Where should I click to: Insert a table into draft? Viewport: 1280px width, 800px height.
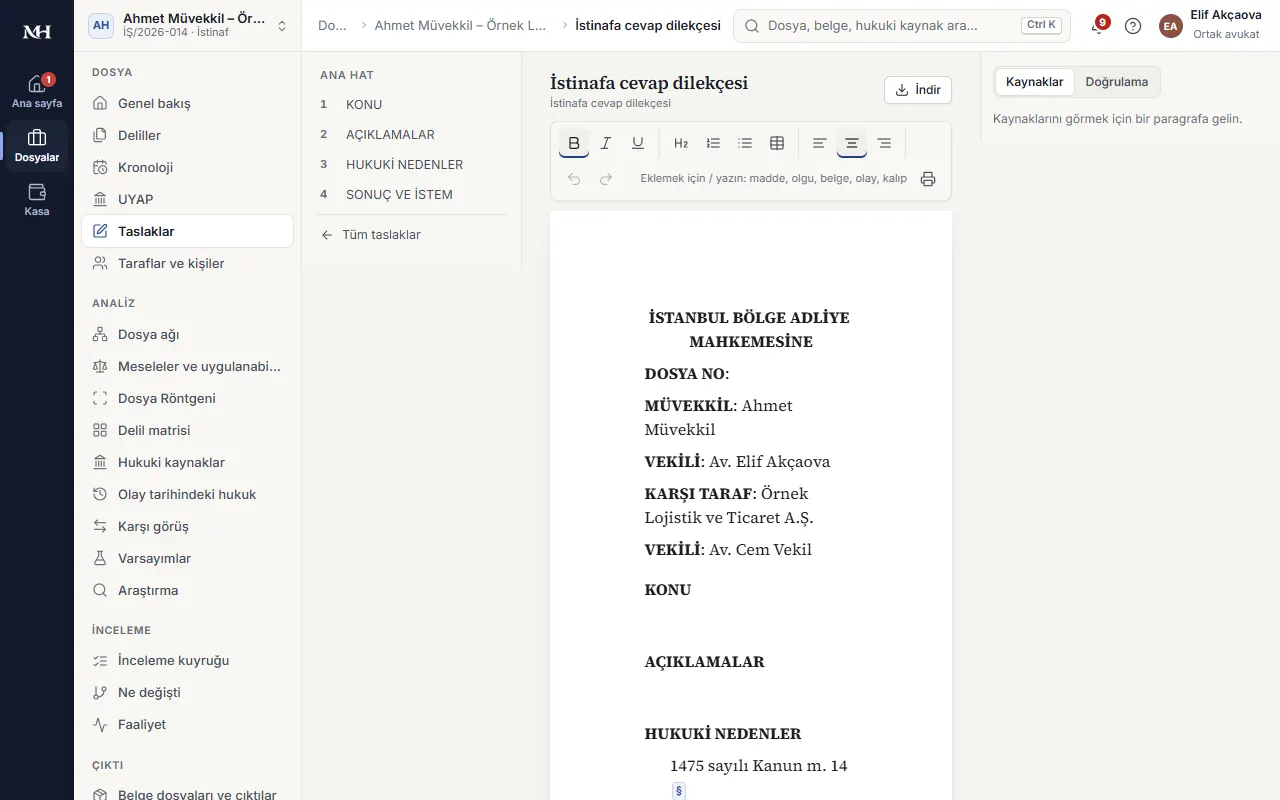(777, 143)
